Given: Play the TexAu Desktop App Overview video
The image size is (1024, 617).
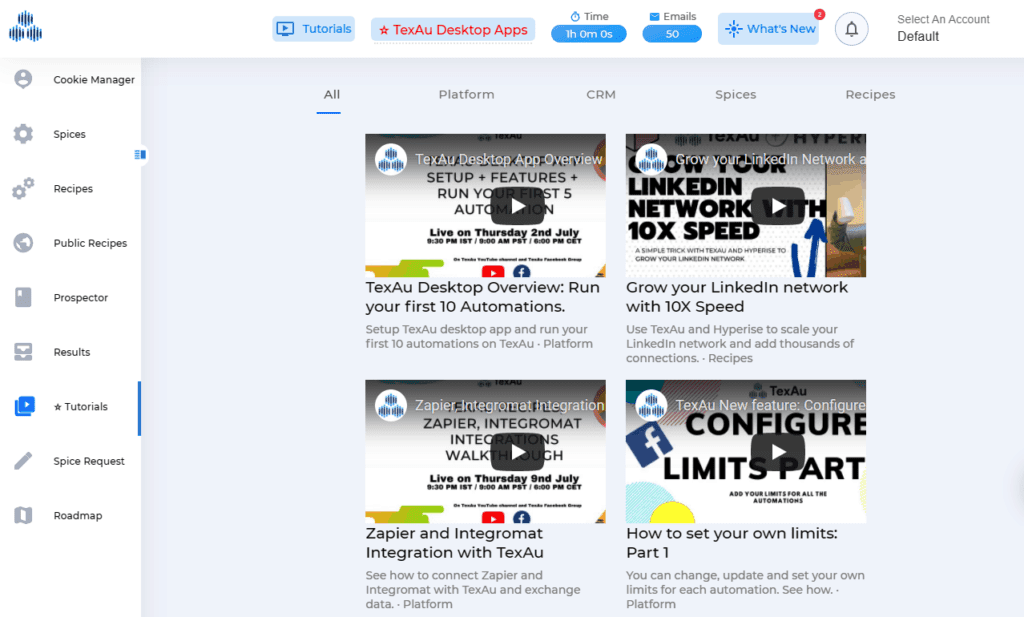Looking at the screenshot, I should pos(517,206).
